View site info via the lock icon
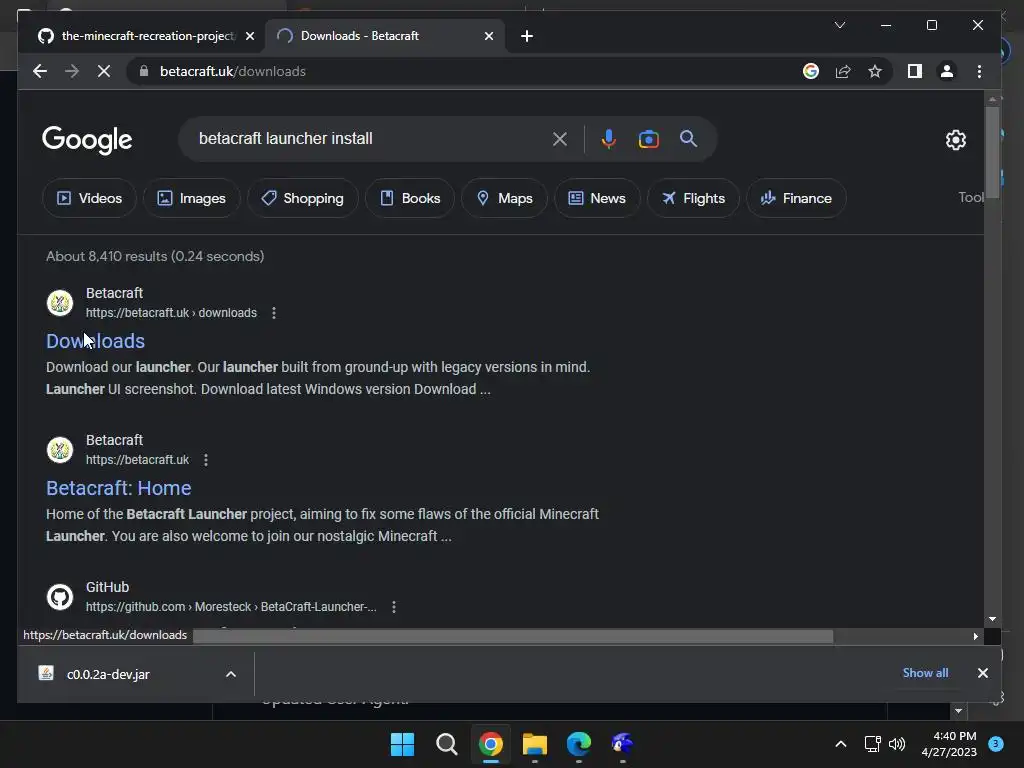 tap(144, 71)
